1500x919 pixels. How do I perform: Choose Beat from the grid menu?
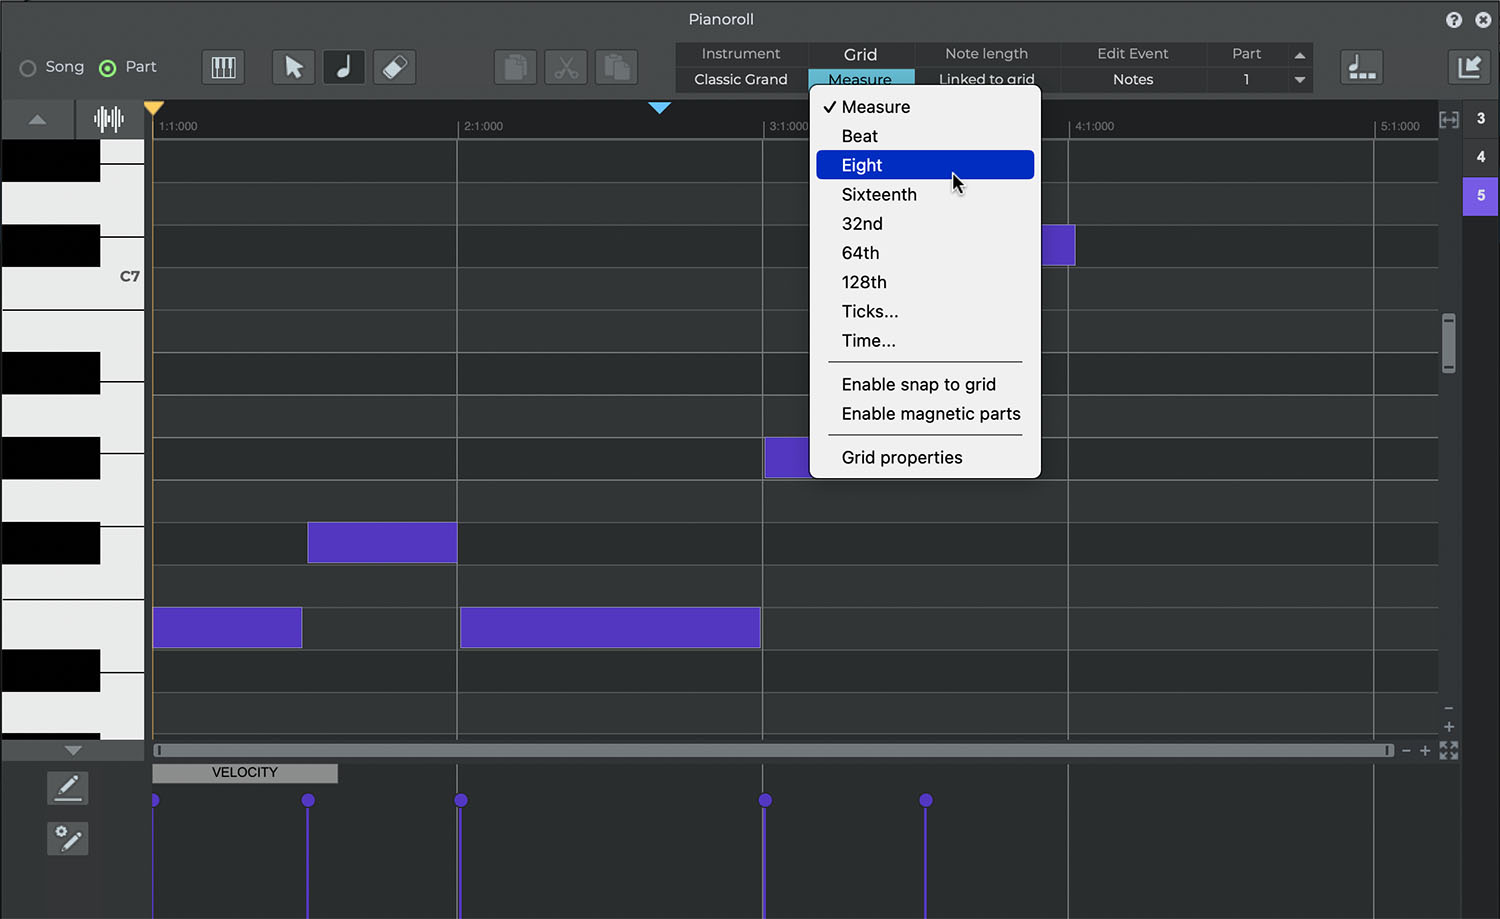click(859, 136)
